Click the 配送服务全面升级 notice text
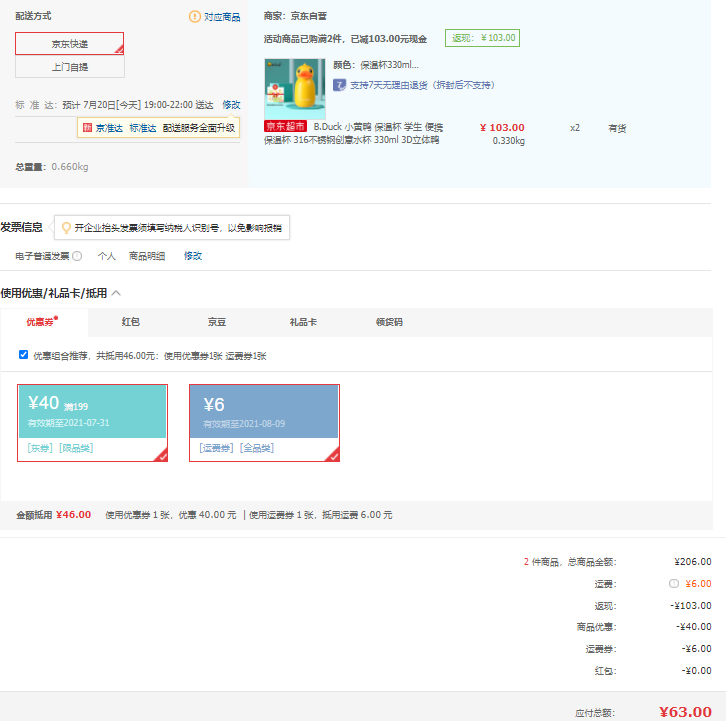Viewport: 726px width, 721px height. [199, 128]
